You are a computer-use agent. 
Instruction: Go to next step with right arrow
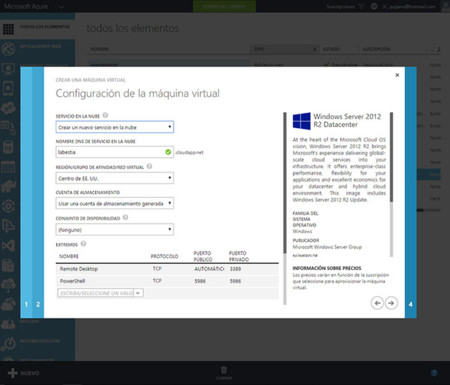tap(391, 303)
